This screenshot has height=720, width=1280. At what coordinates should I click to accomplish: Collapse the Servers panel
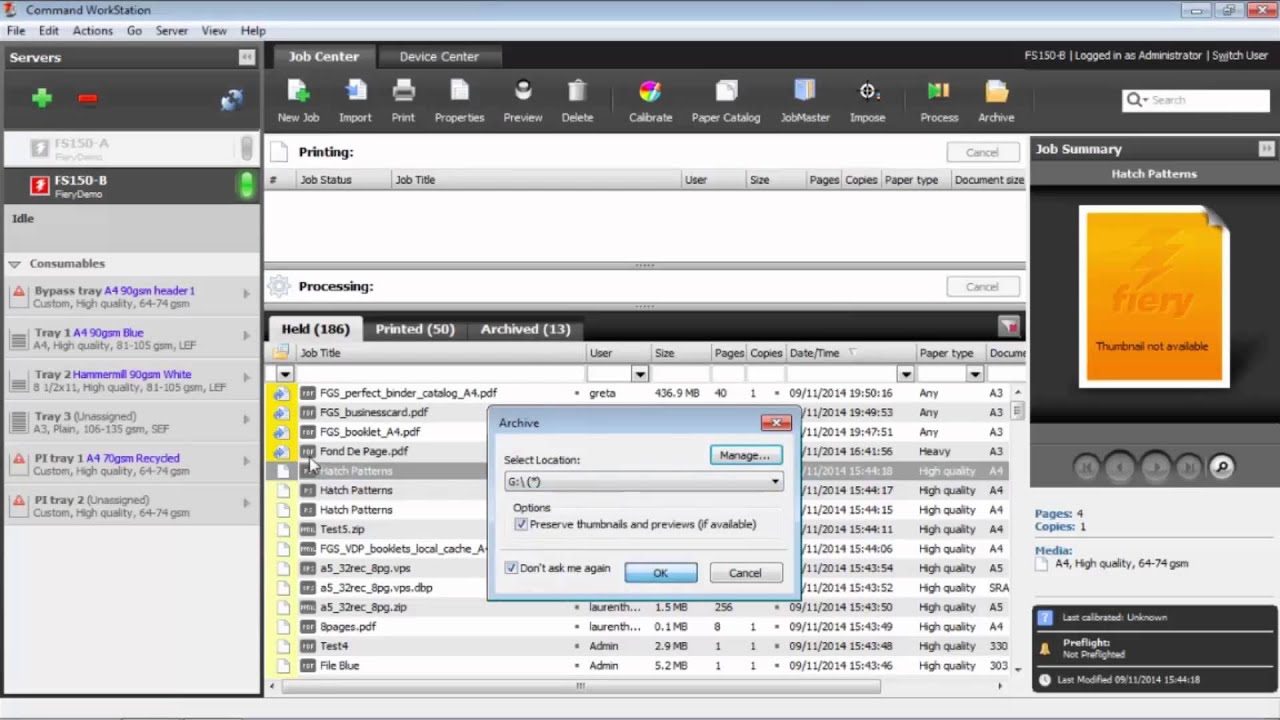246,57
